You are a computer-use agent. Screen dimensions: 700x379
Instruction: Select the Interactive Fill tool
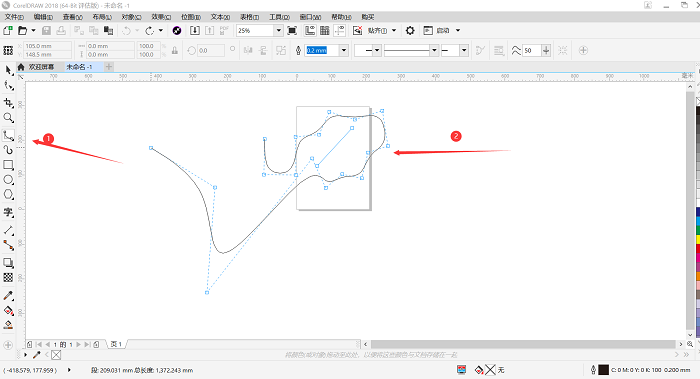pyautogui.click(x=8, y=310)
